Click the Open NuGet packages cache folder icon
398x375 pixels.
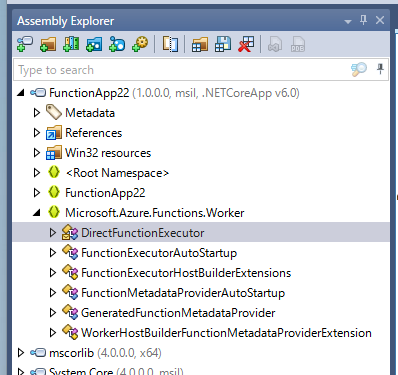[x=94, y=44]
